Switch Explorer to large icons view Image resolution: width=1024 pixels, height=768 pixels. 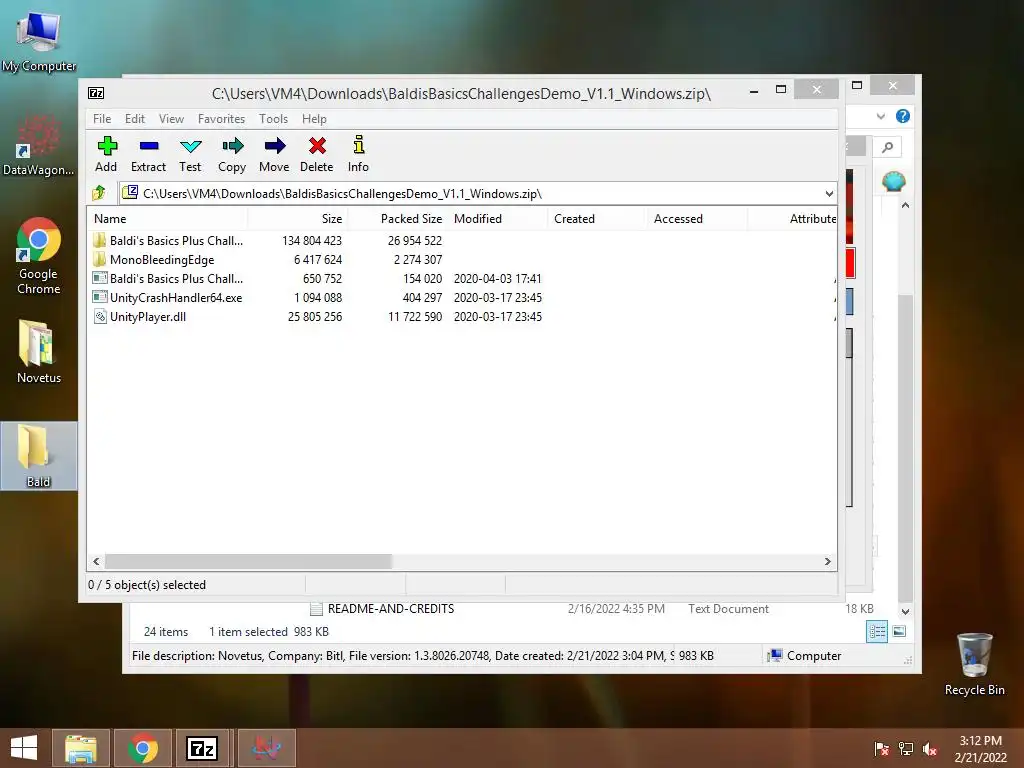[x=899, y=631]
